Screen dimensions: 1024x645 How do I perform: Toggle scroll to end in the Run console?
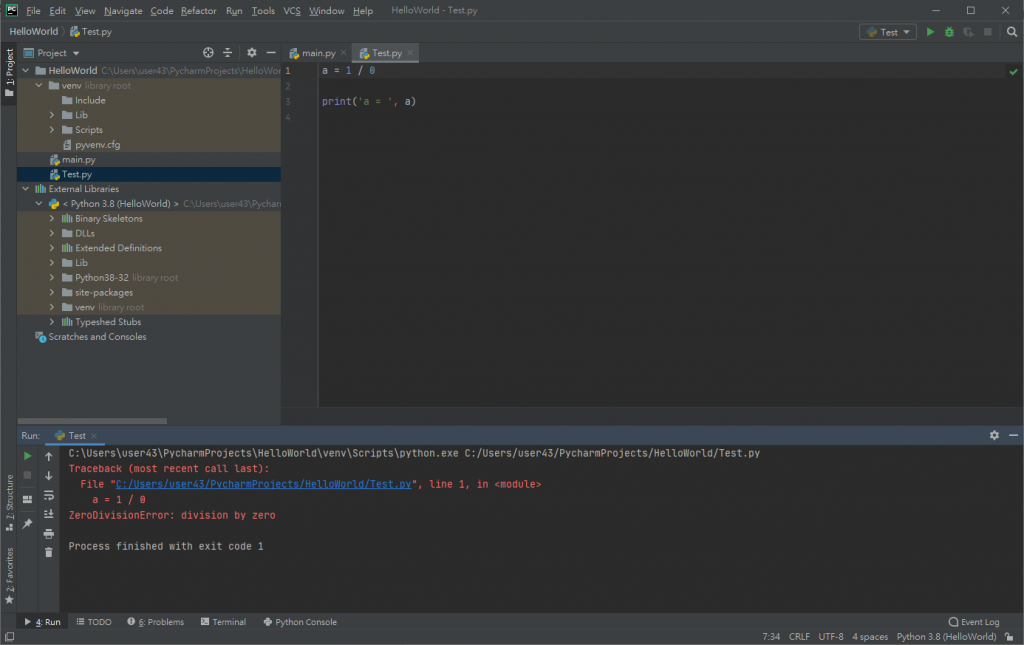[48, 514]
